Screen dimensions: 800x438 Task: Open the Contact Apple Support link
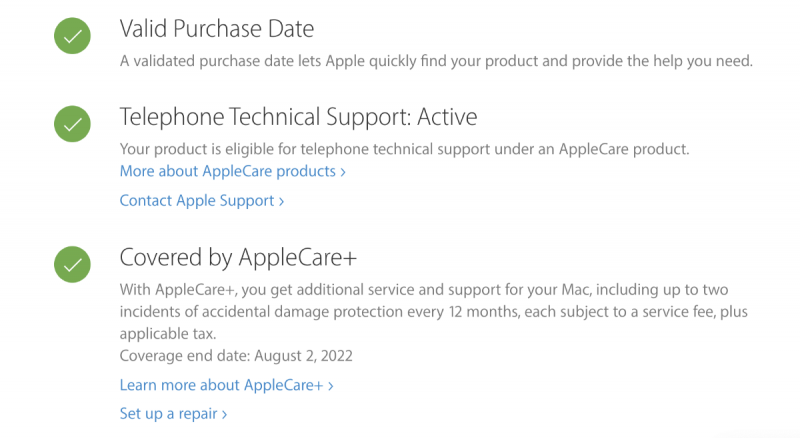tap(196, 200)
